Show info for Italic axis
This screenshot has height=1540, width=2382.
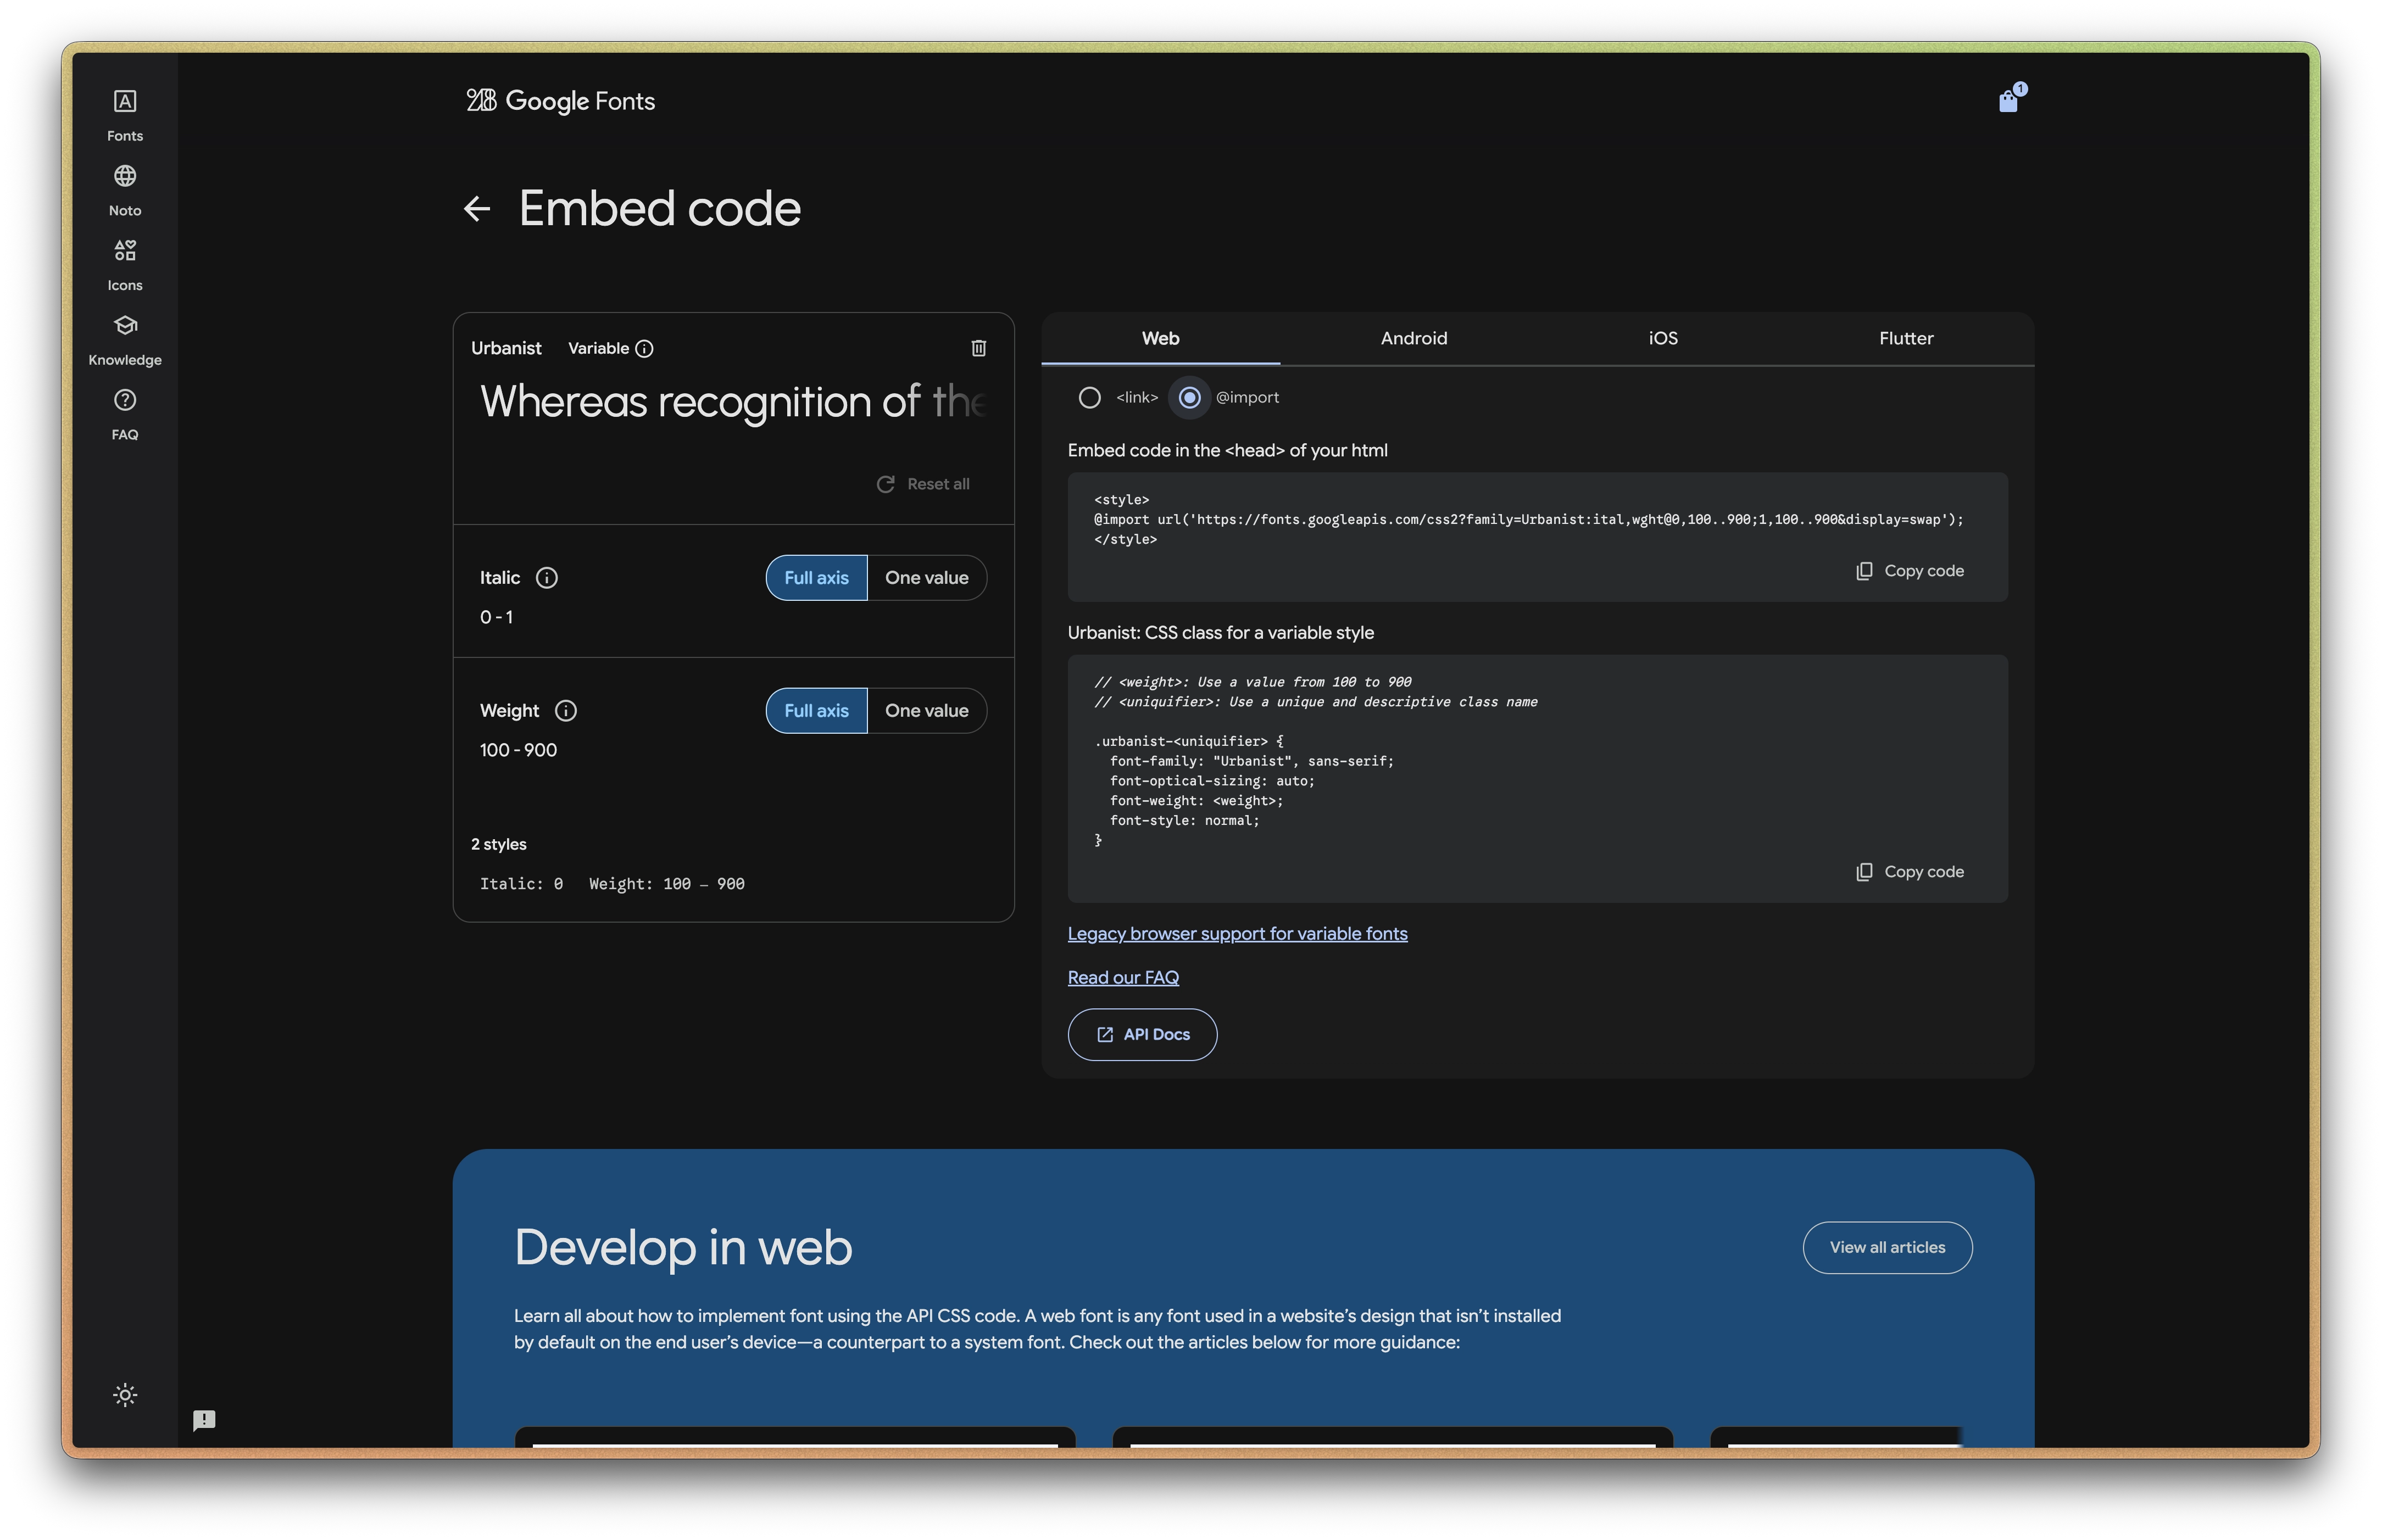pos(547,578)
